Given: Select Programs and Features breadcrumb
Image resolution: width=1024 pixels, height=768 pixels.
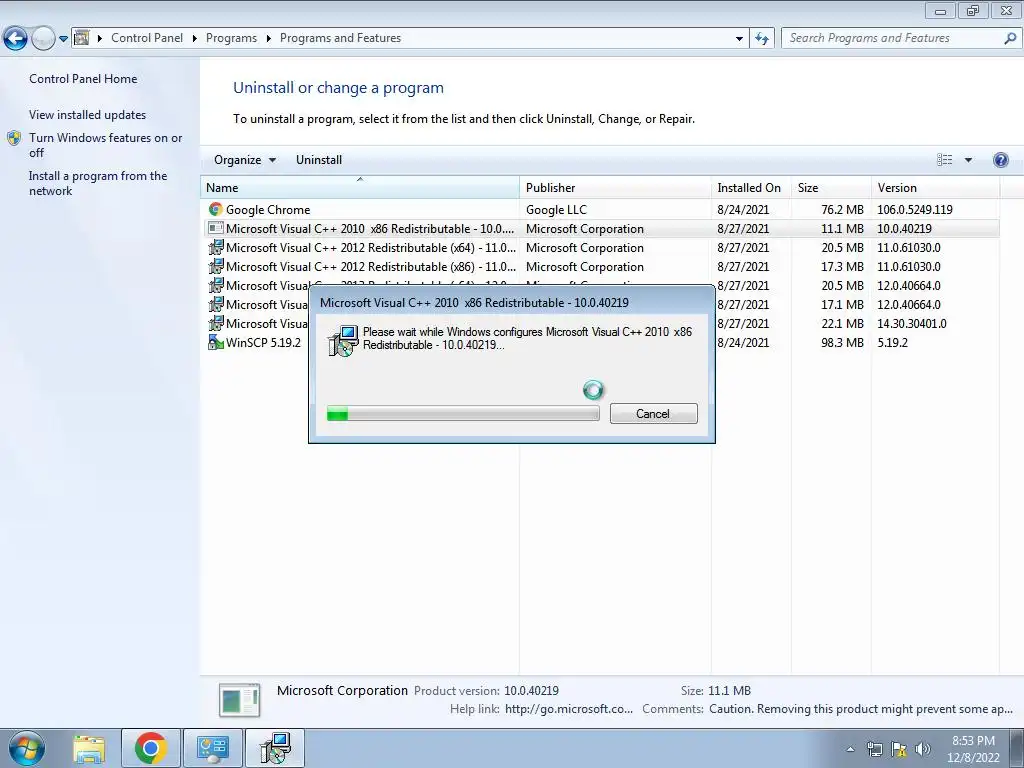Looking at the screenshot, I should pos(340,38).
